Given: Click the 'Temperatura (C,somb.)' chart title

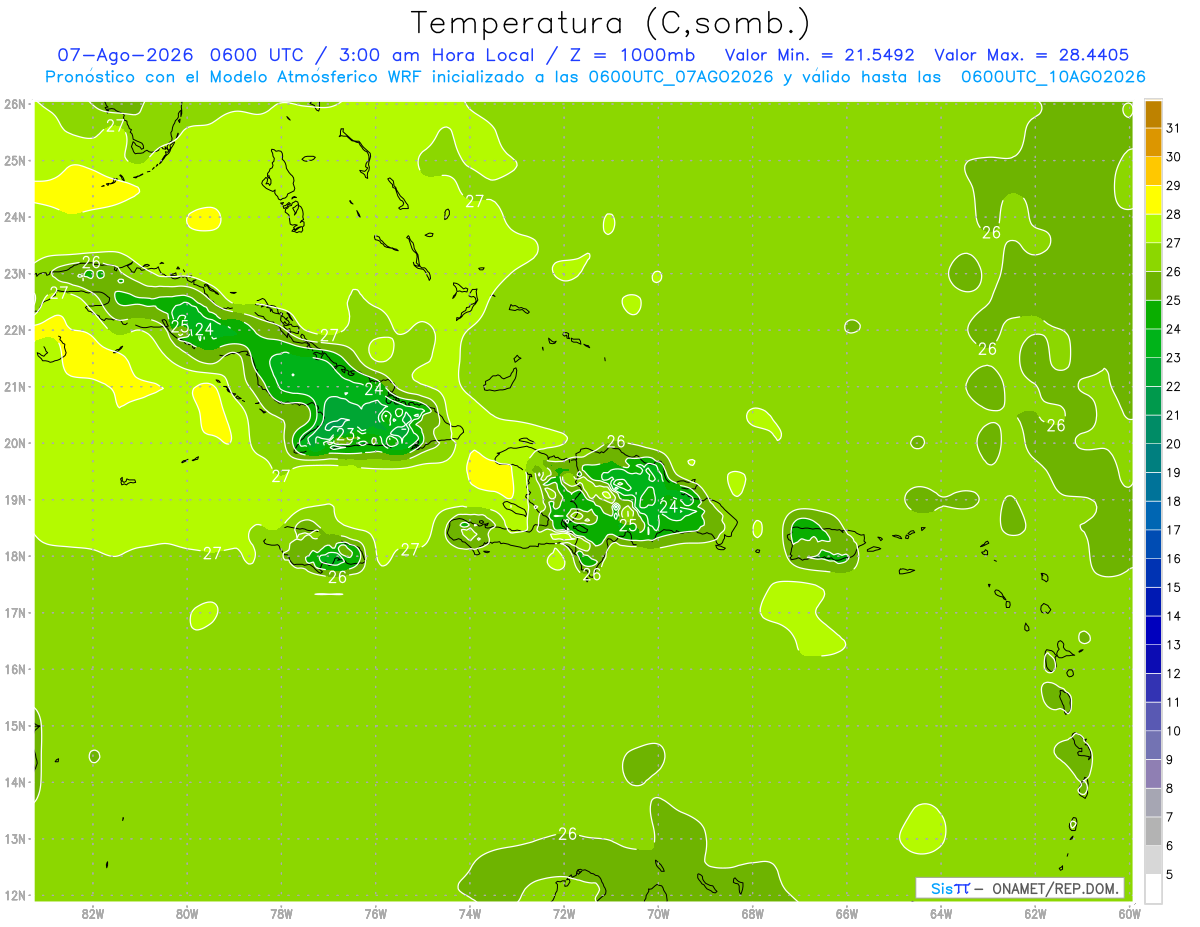Looking at the screenshot, I should [611, 23].
